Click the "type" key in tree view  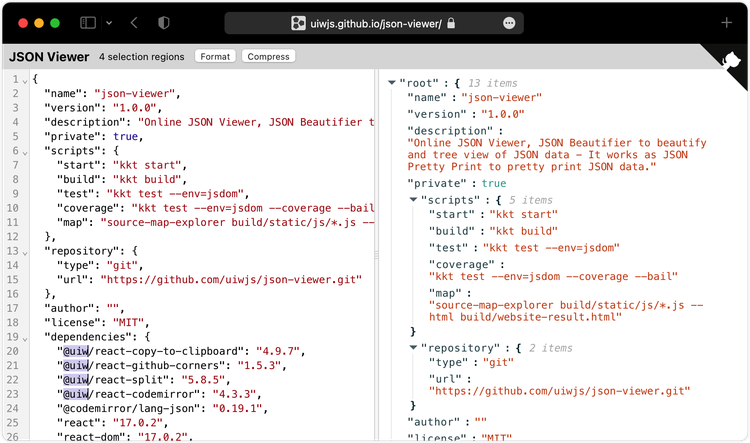448,362
